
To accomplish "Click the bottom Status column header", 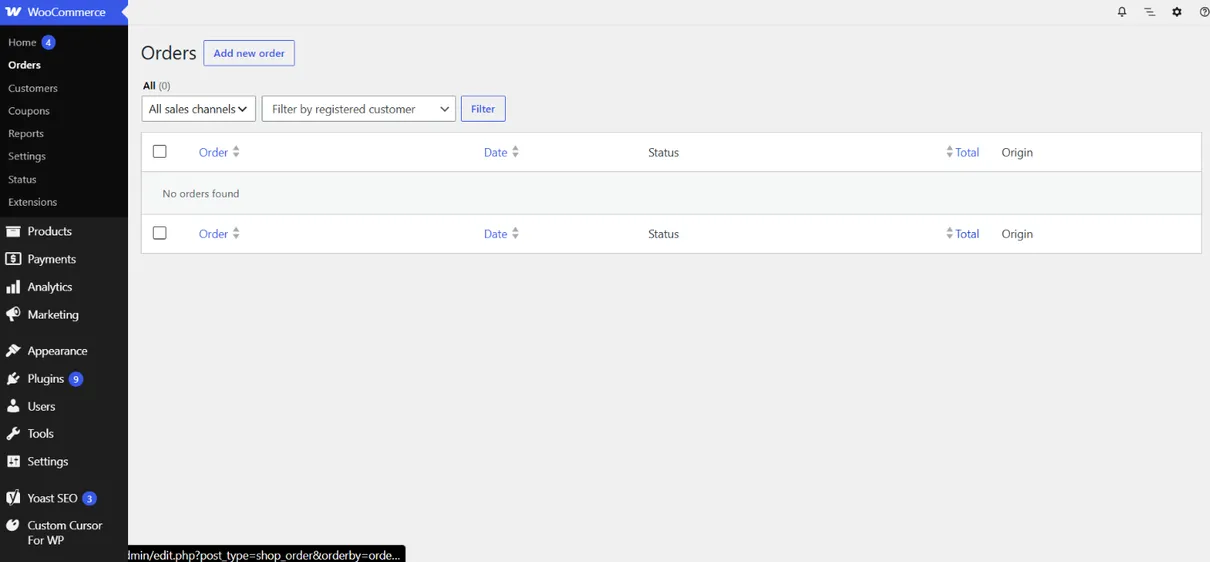I will click(663, 233).
